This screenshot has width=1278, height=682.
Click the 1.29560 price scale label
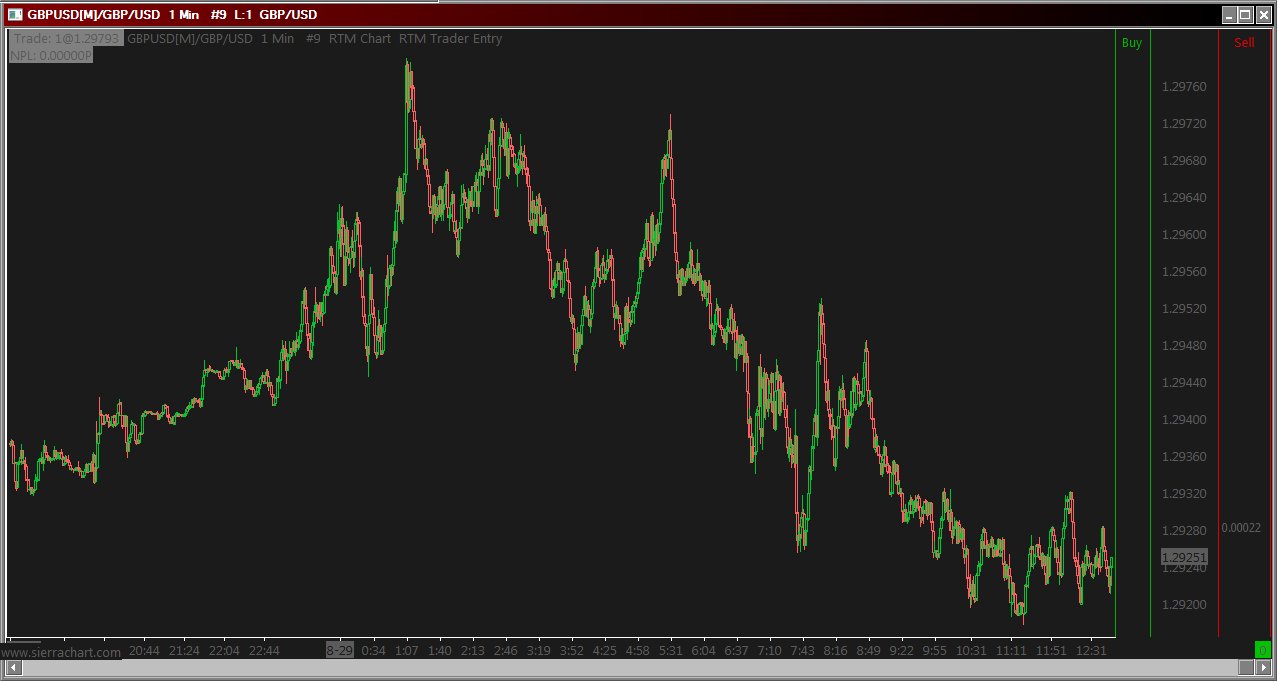point(1184,272)
